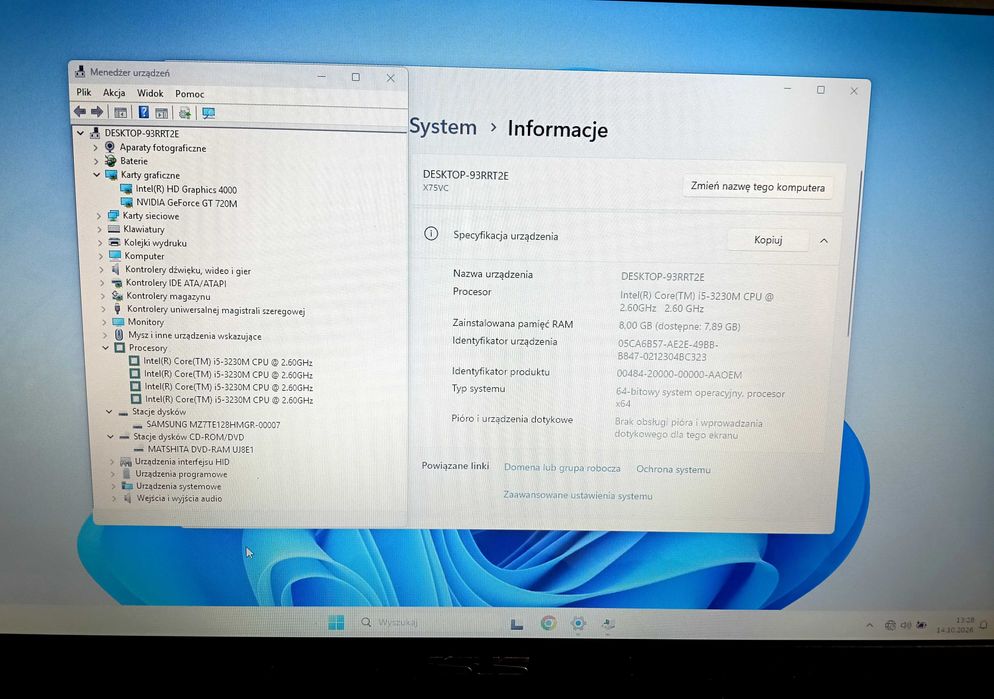Select the Baterie battery icon
The image size is (994, 699).
[110, 161]
